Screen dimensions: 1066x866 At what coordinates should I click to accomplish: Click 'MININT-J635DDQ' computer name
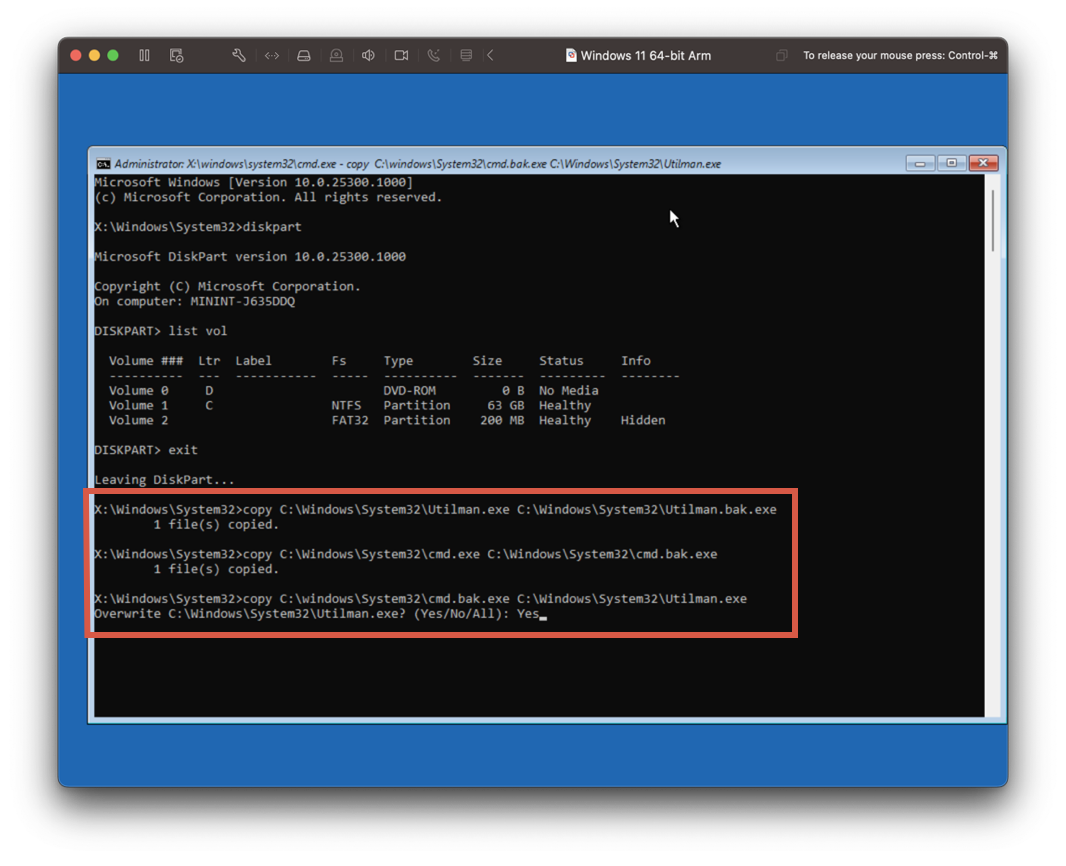tap(243, 302)
